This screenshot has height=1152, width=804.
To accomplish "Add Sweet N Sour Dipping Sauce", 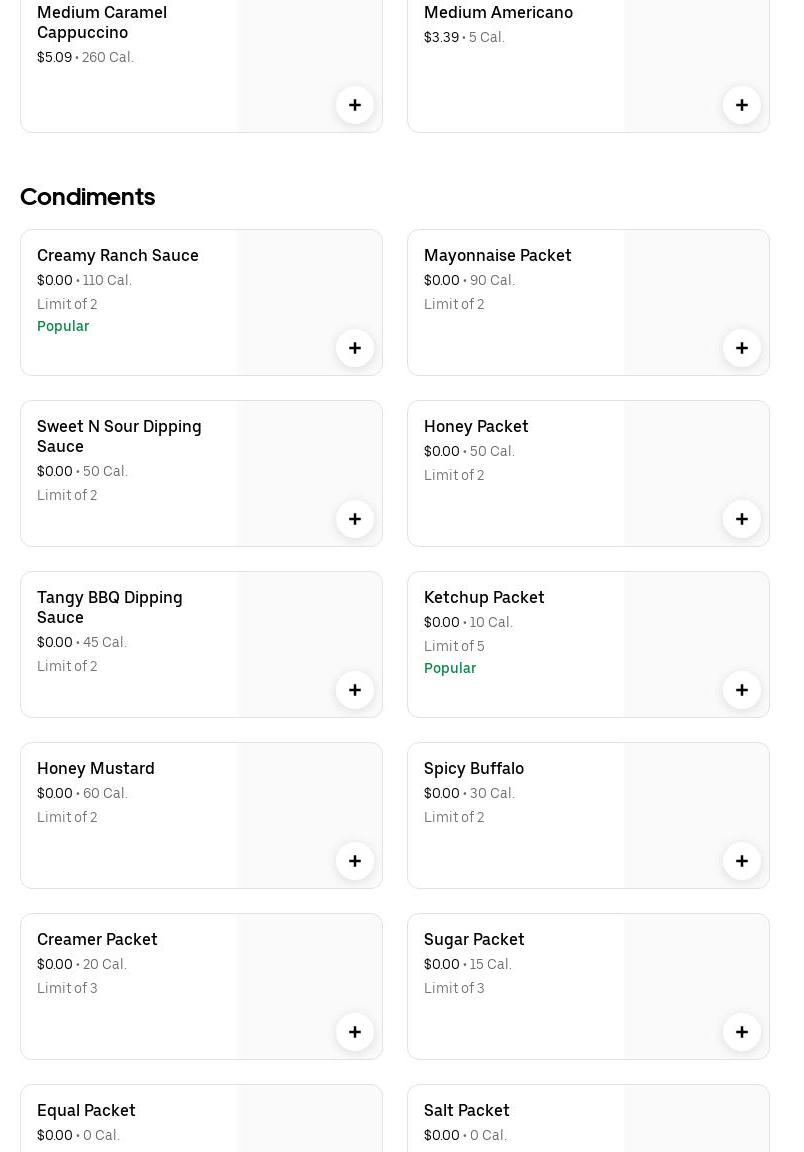I will click(355, 519).
